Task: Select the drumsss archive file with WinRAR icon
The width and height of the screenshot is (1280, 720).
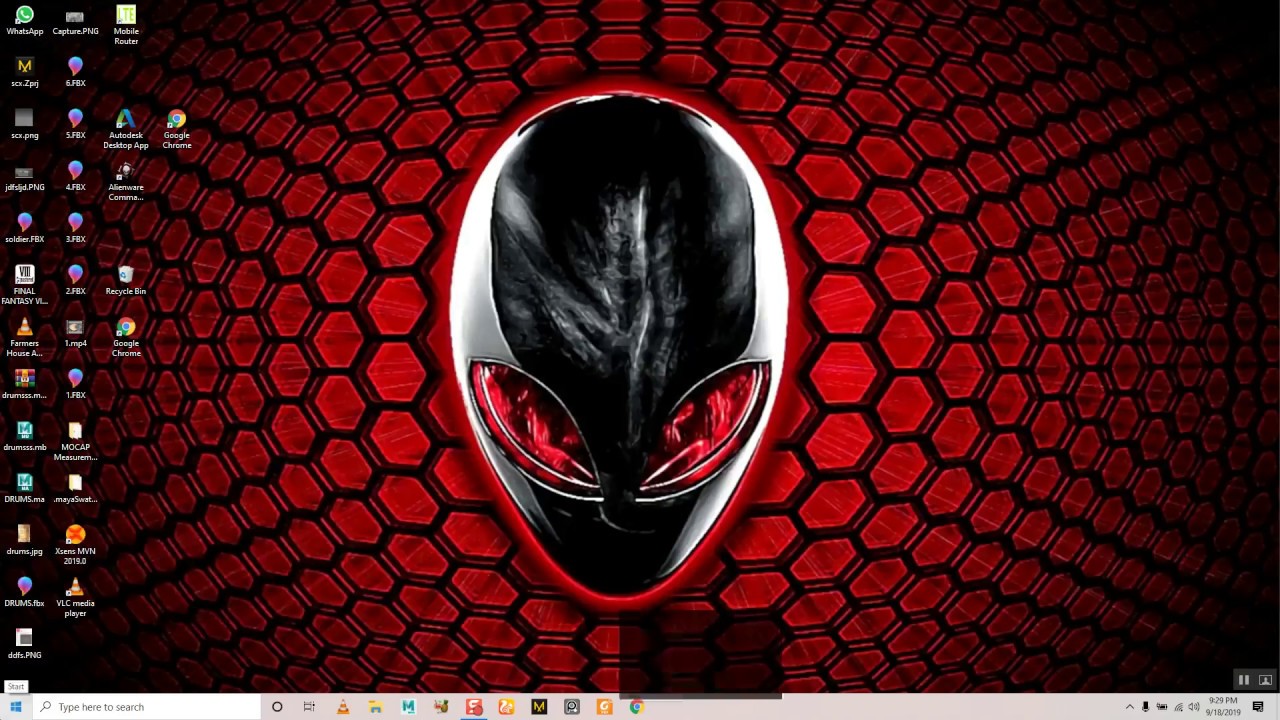Action: [25, 385]
